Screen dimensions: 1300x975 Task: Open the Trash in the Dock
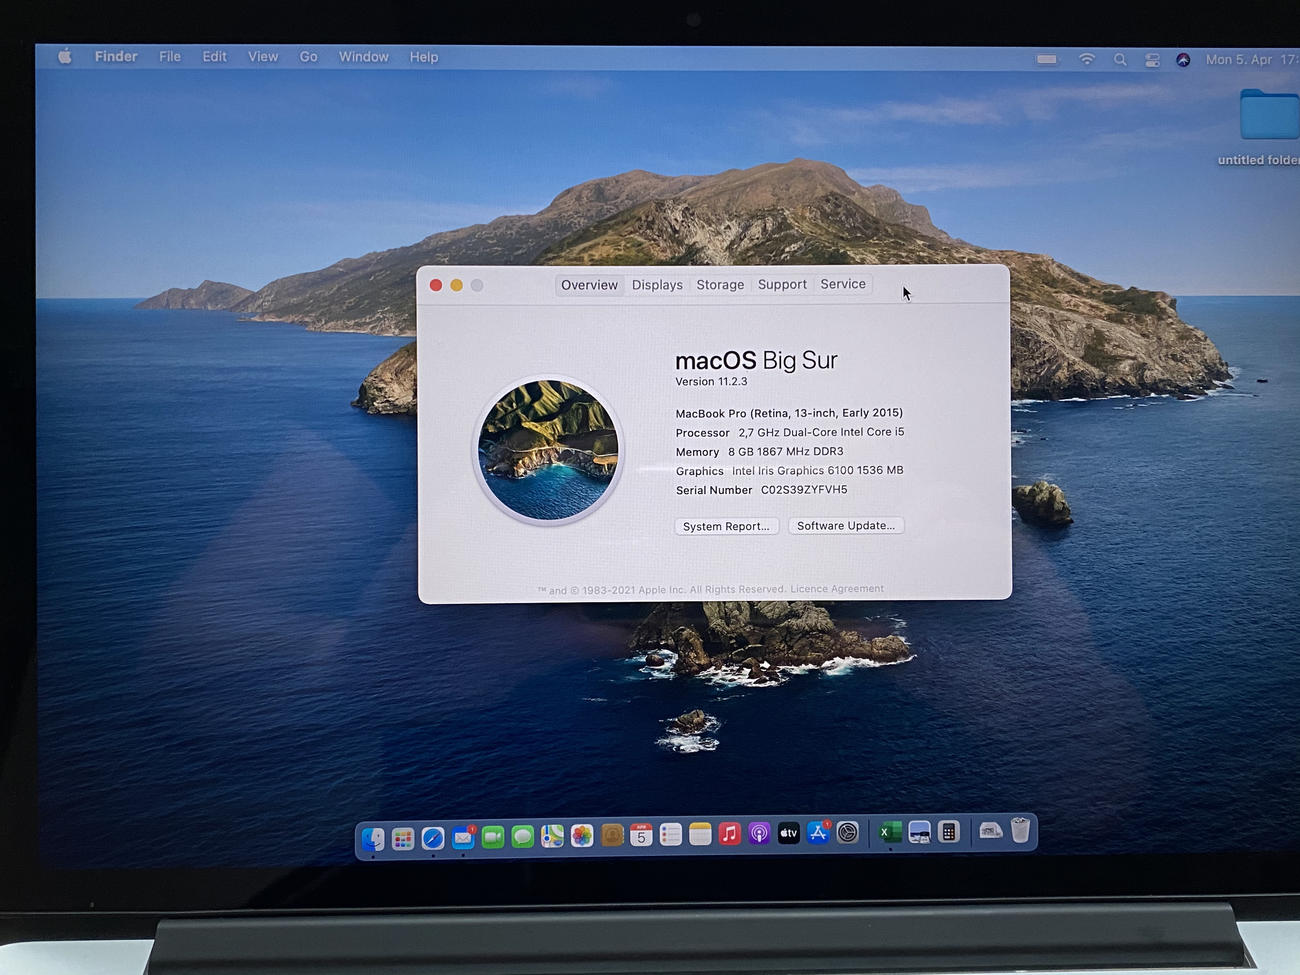point(1020,830)
